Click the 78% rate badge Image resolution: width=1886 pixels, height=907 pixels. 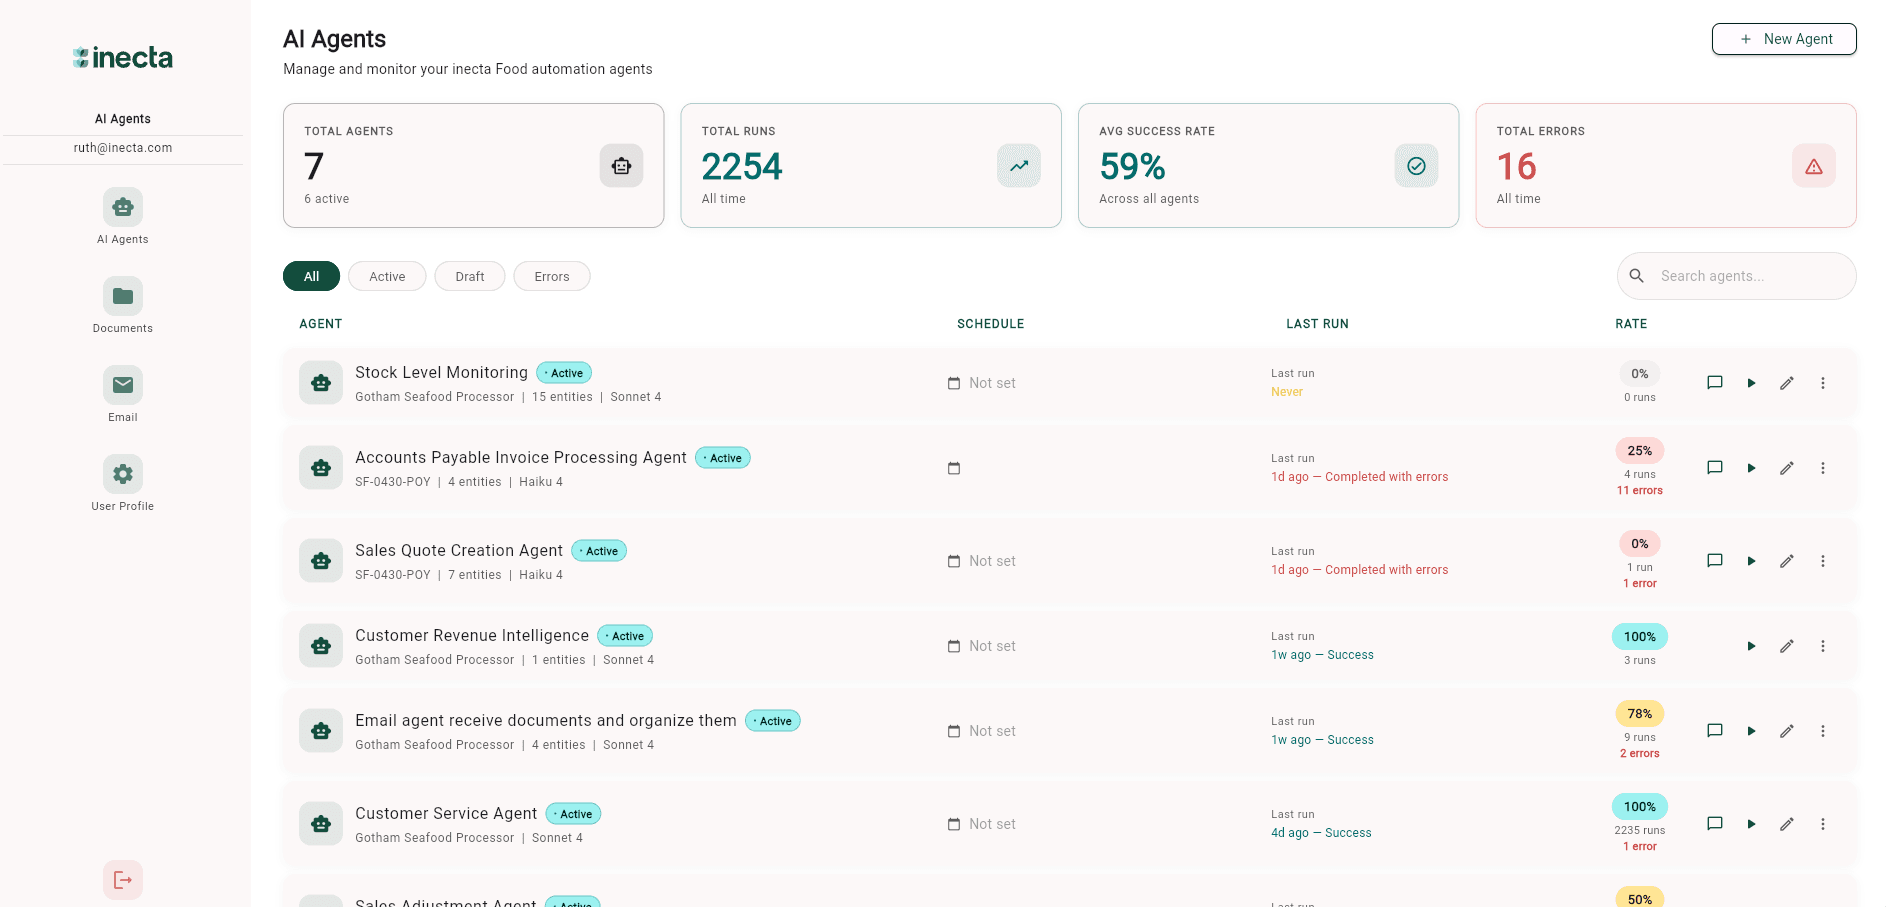pos(1640,714)
